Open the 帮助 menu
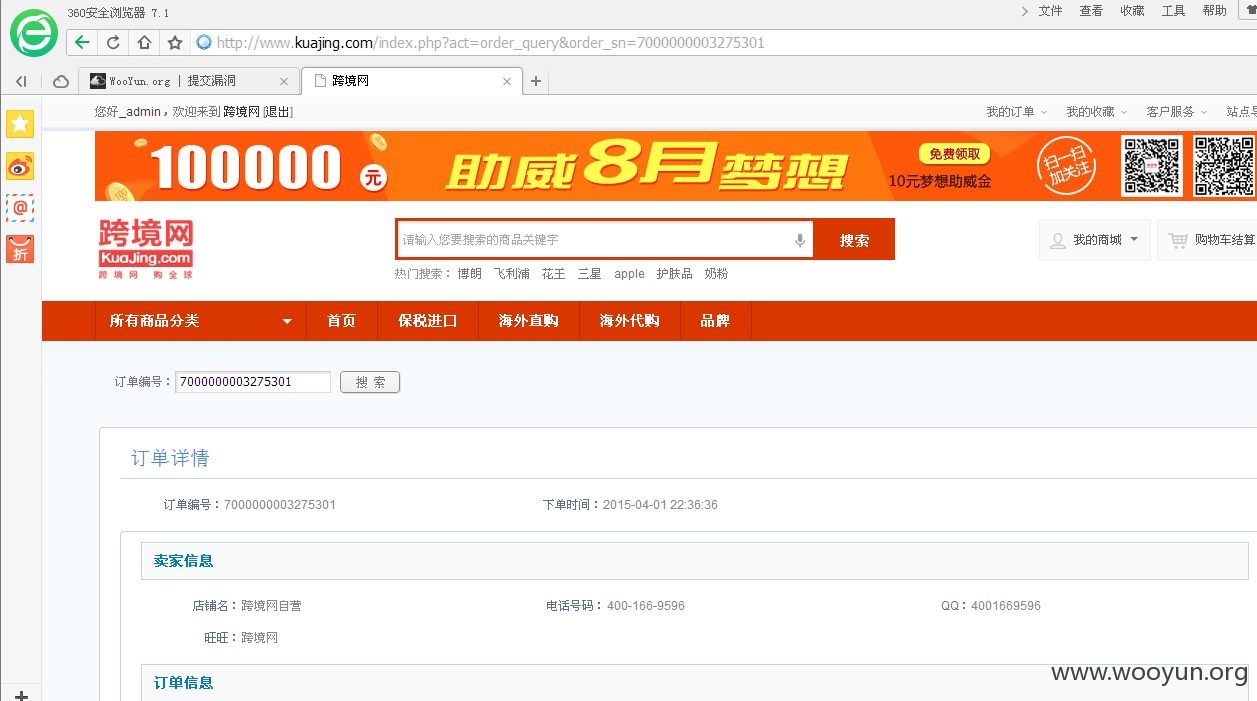The width and height of the screenshot is (1257, 701). (1214, 11)
